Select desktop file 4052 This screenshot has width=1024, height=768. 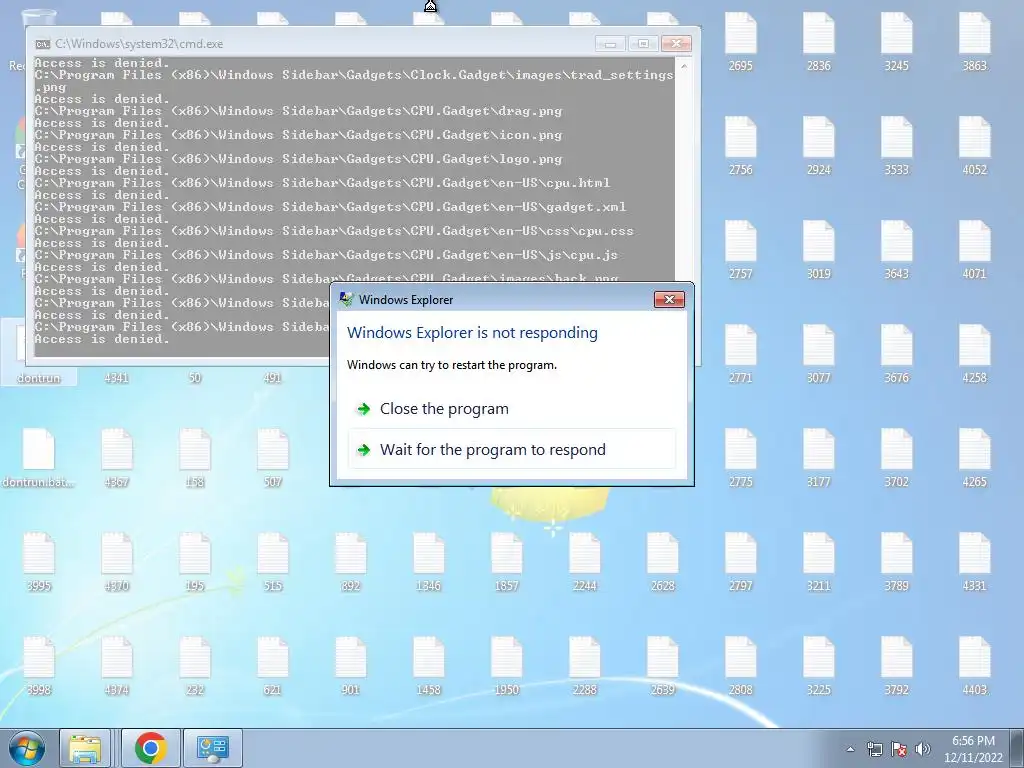(x=974, y=146)
